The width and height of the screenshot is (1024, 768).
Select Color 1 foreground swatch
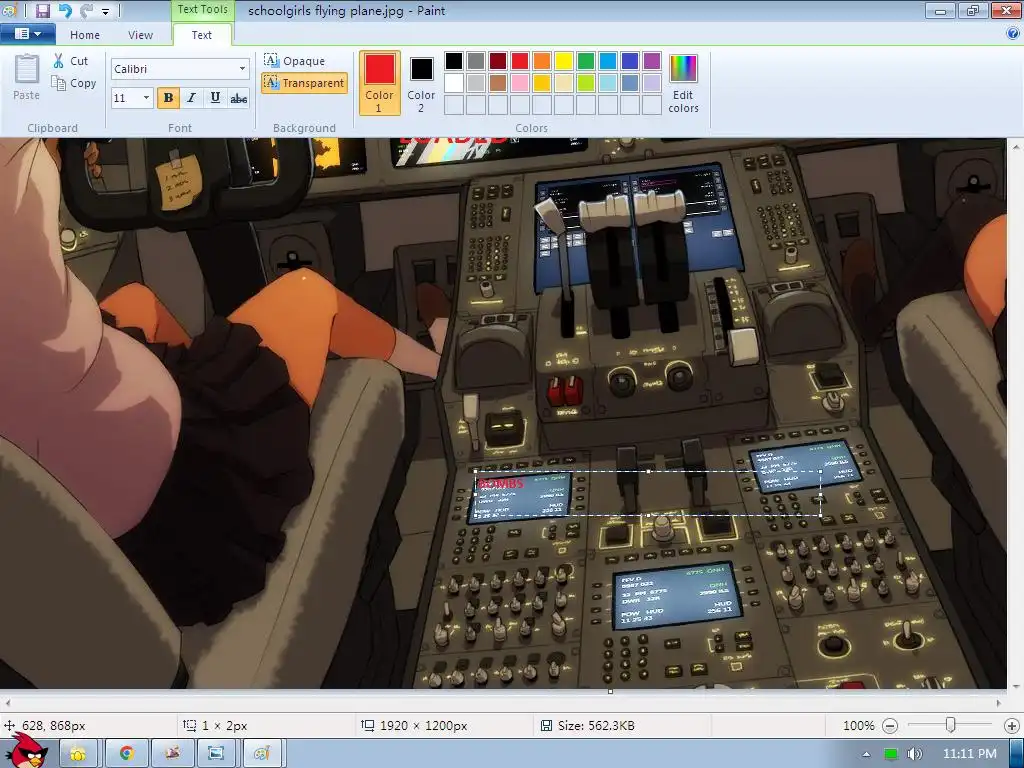[x=379, y=83]
